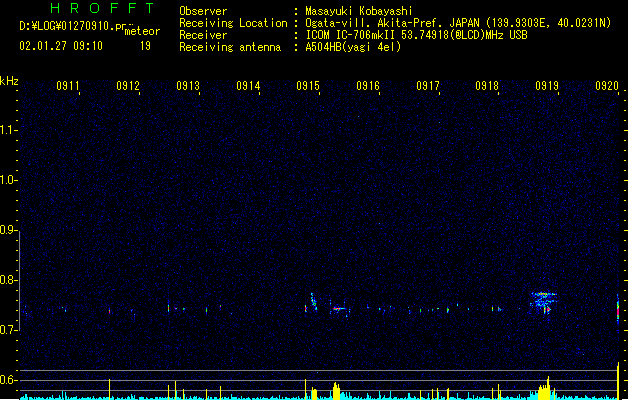Click the 0916 time marker
The height and width of the screenshot is (400, 629).
(368, 86)
